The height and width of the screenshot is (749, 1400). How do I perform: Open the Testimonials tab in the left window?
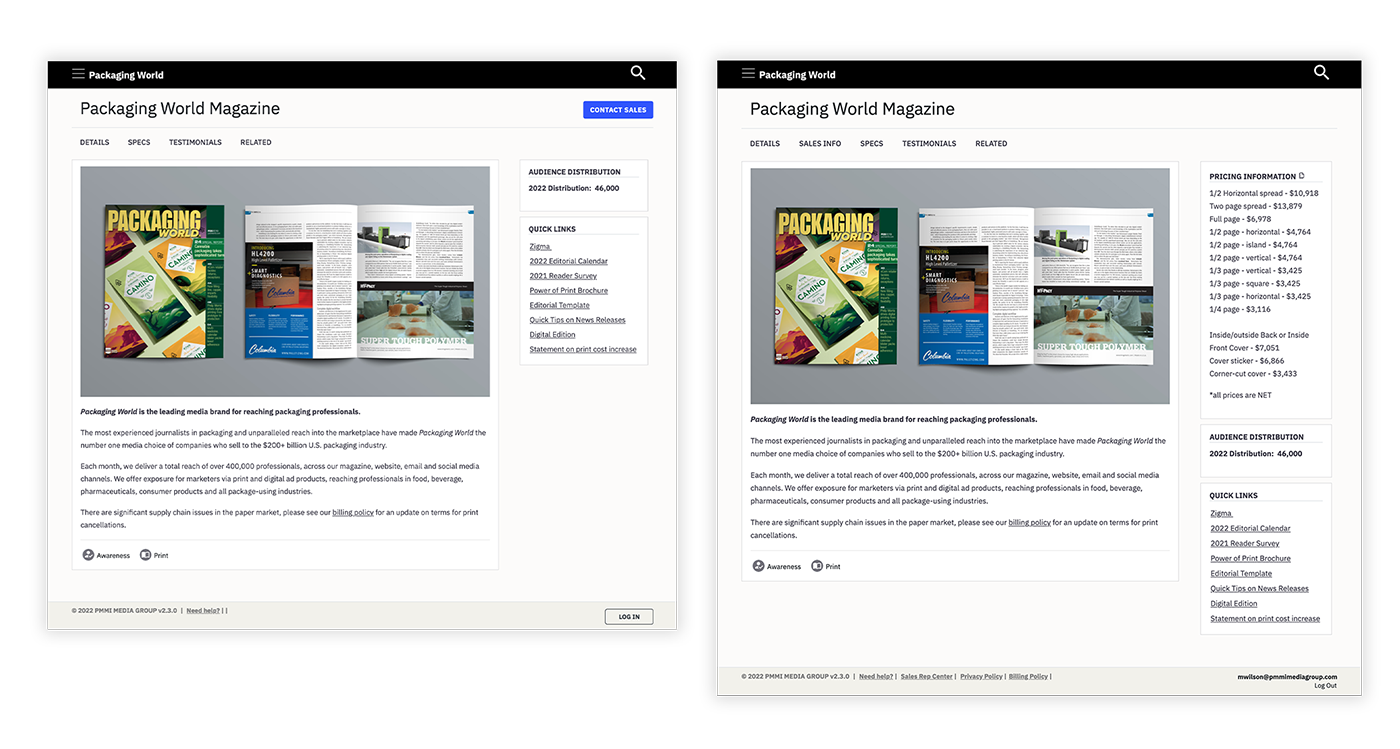[195, 143]
